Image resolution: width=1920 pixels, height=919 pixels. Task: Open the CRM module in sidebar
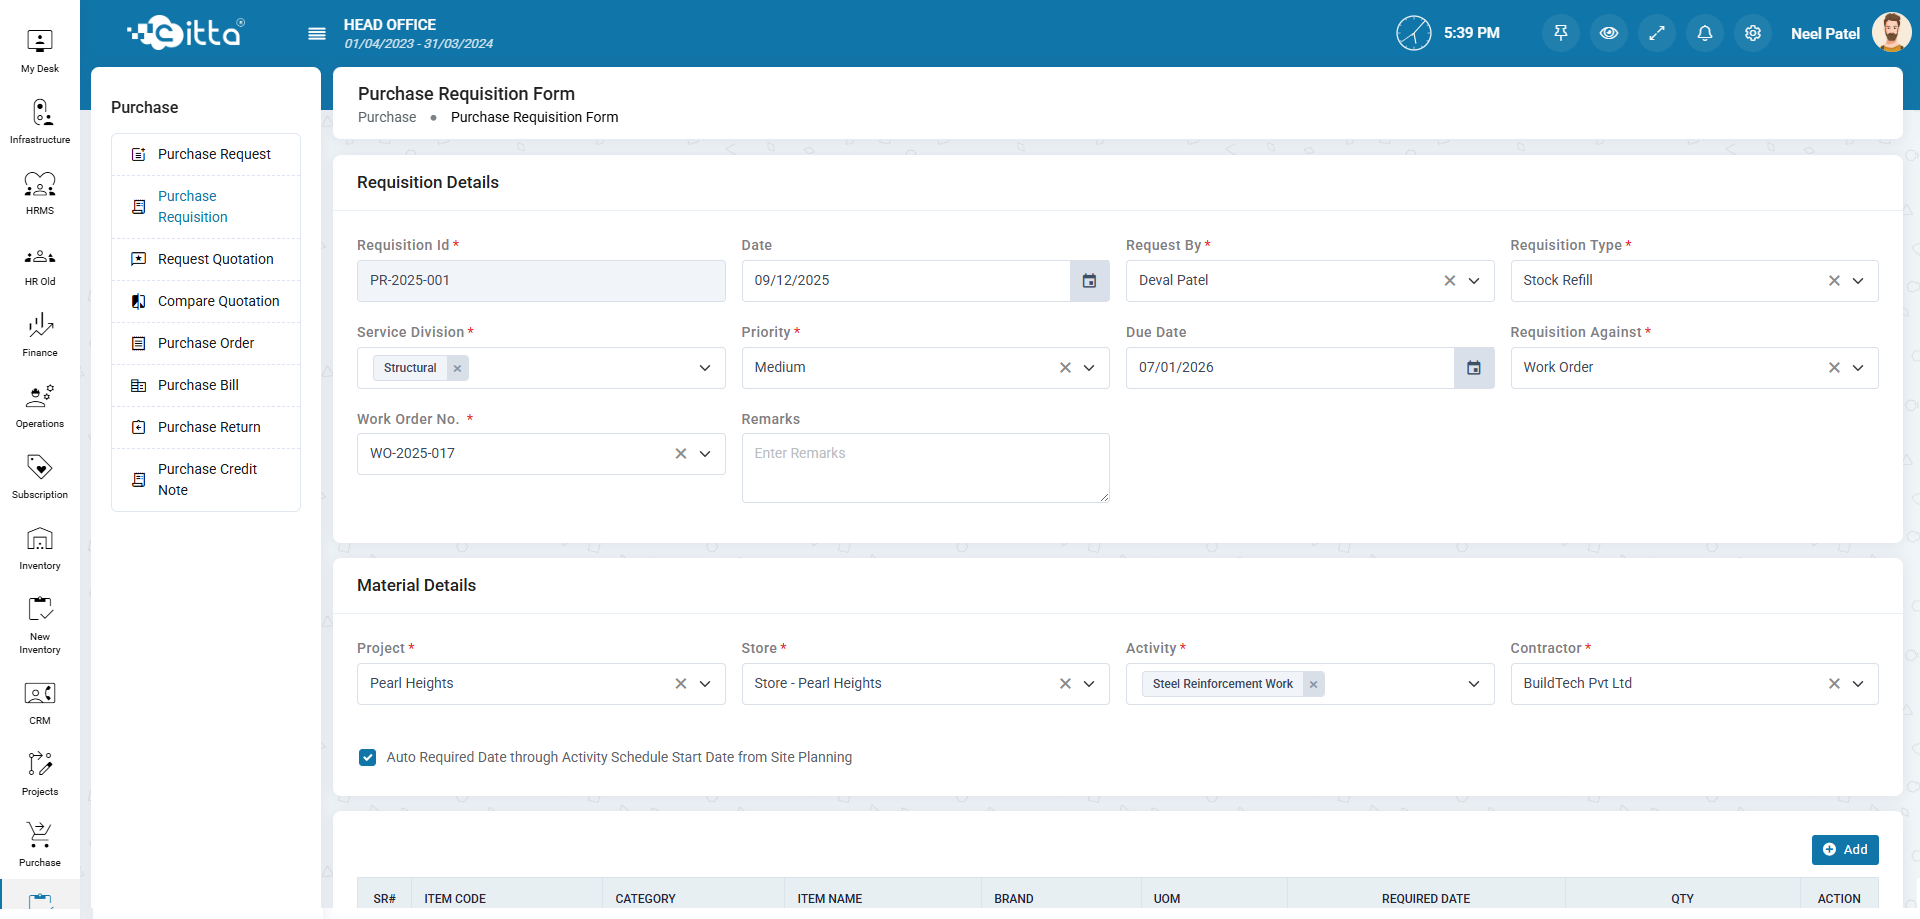coord(40,703)
